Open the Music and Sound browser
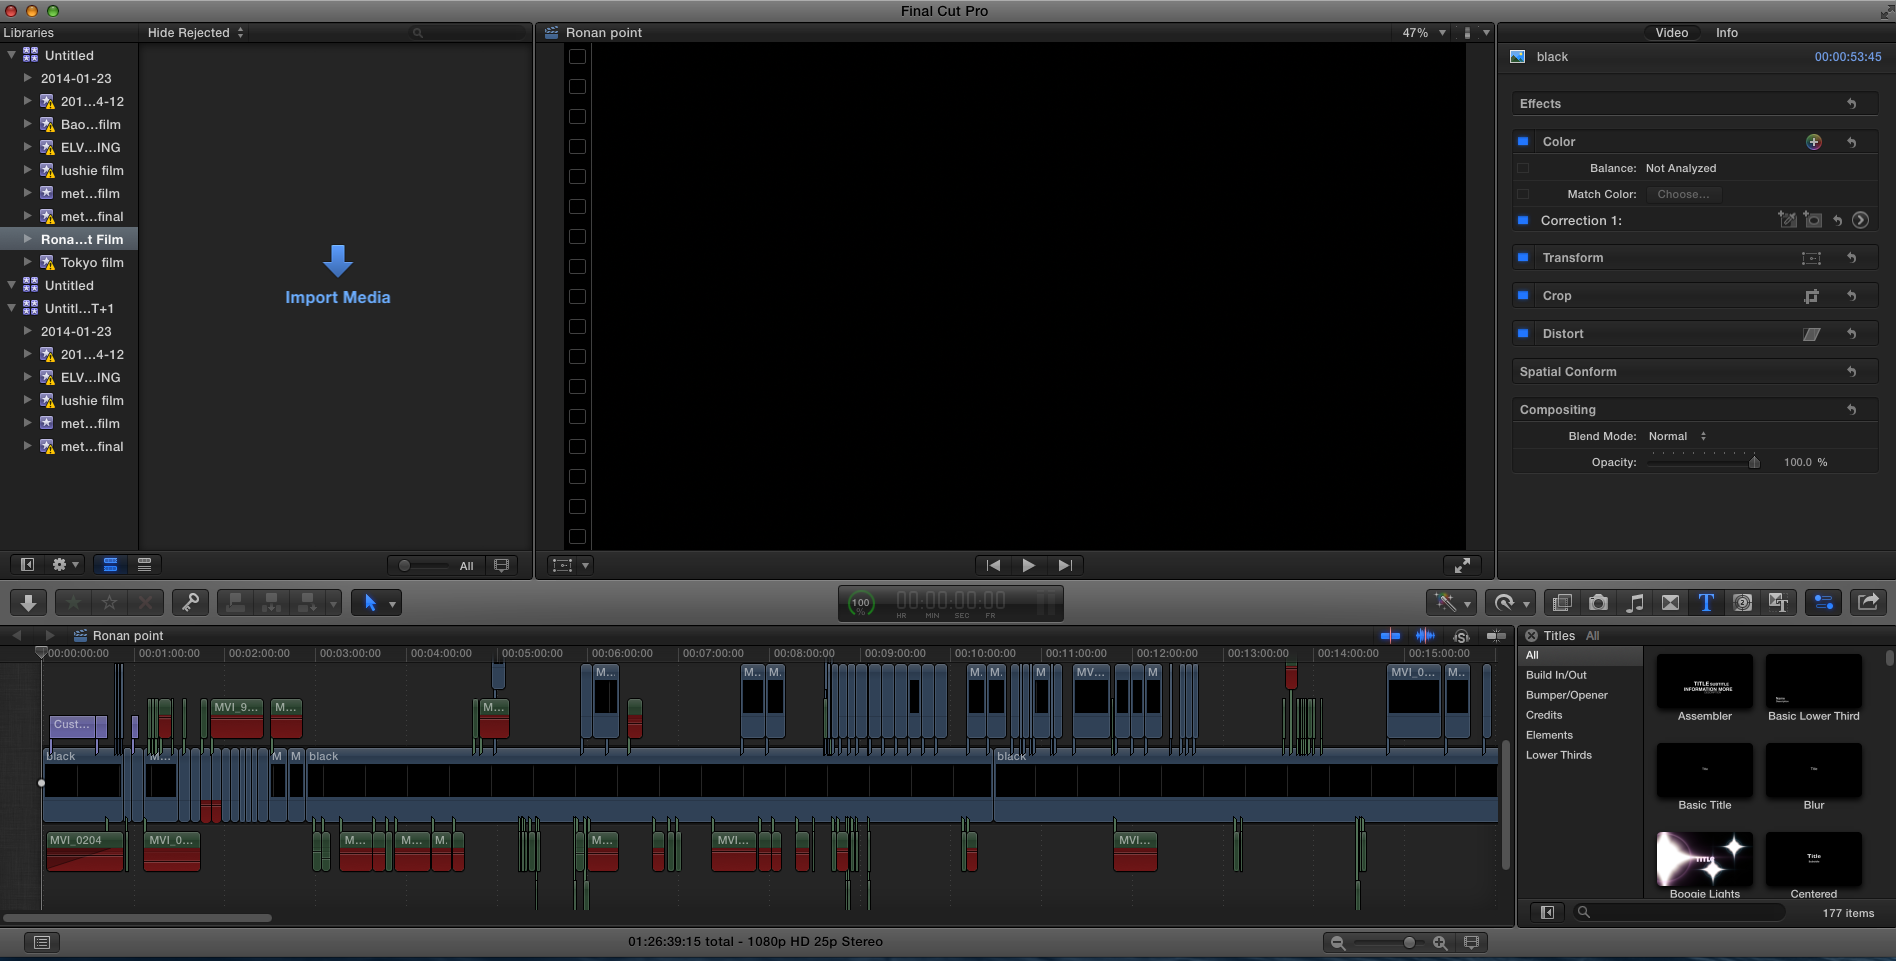 click(1635, 602)
